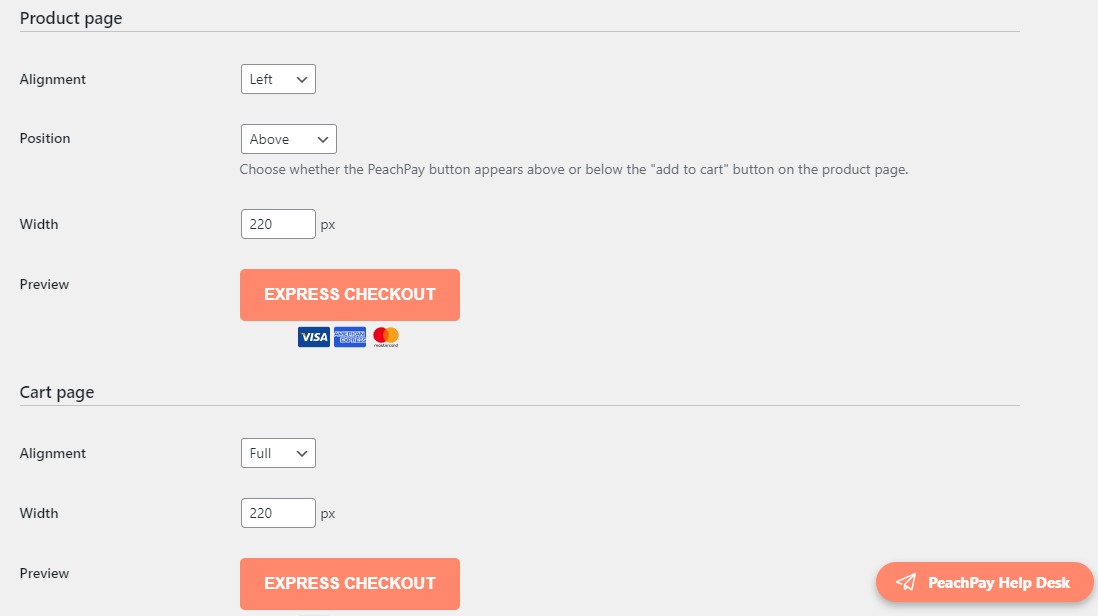The image size is (1098, 616).
Task: Click the Product page Express Checkout preview button
Action: 350,295
